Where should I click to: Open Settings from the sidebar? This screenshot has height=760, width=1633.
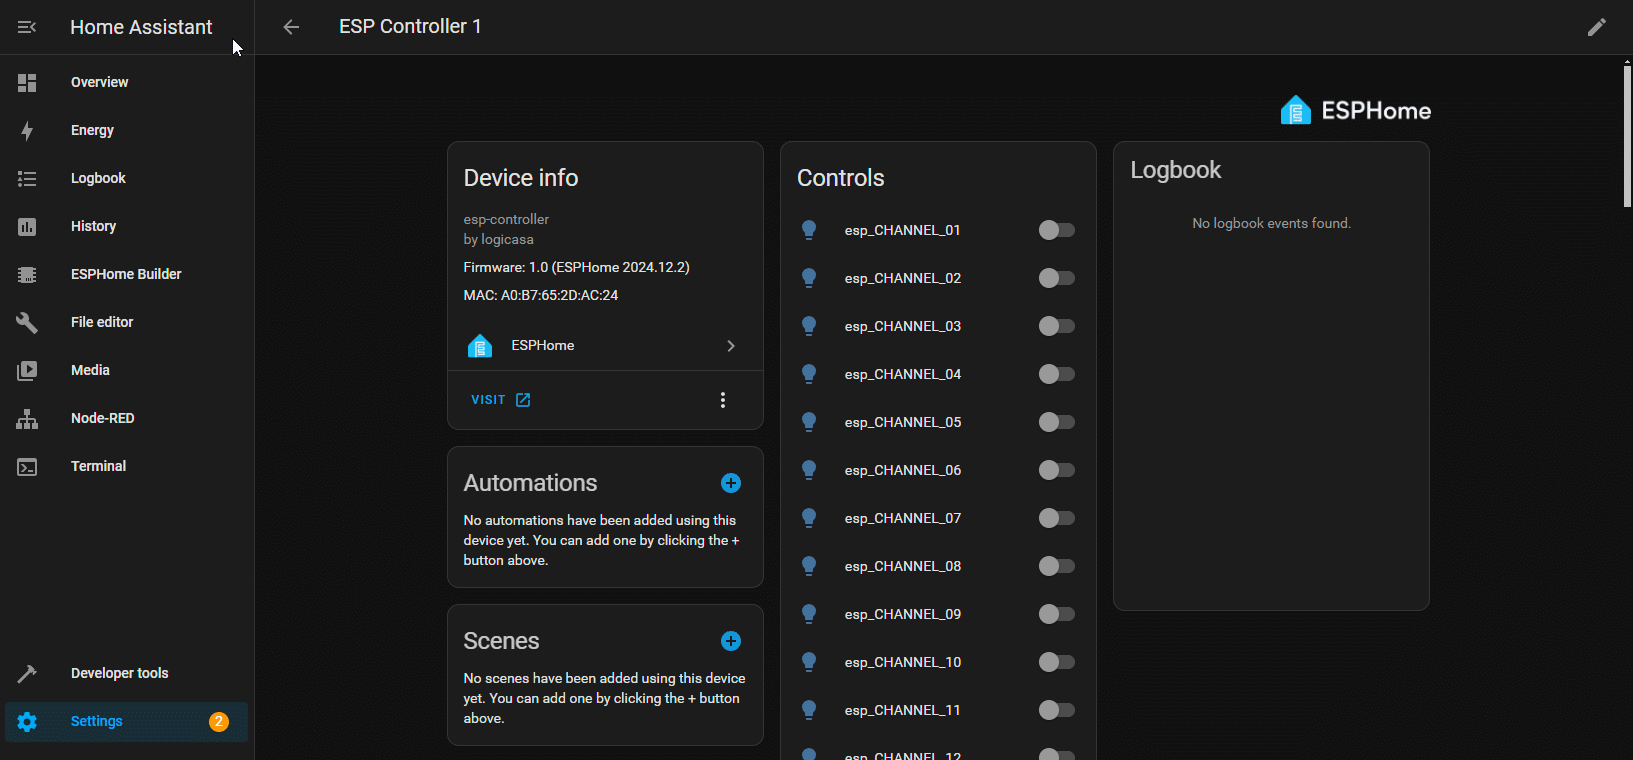pos(97,721)
